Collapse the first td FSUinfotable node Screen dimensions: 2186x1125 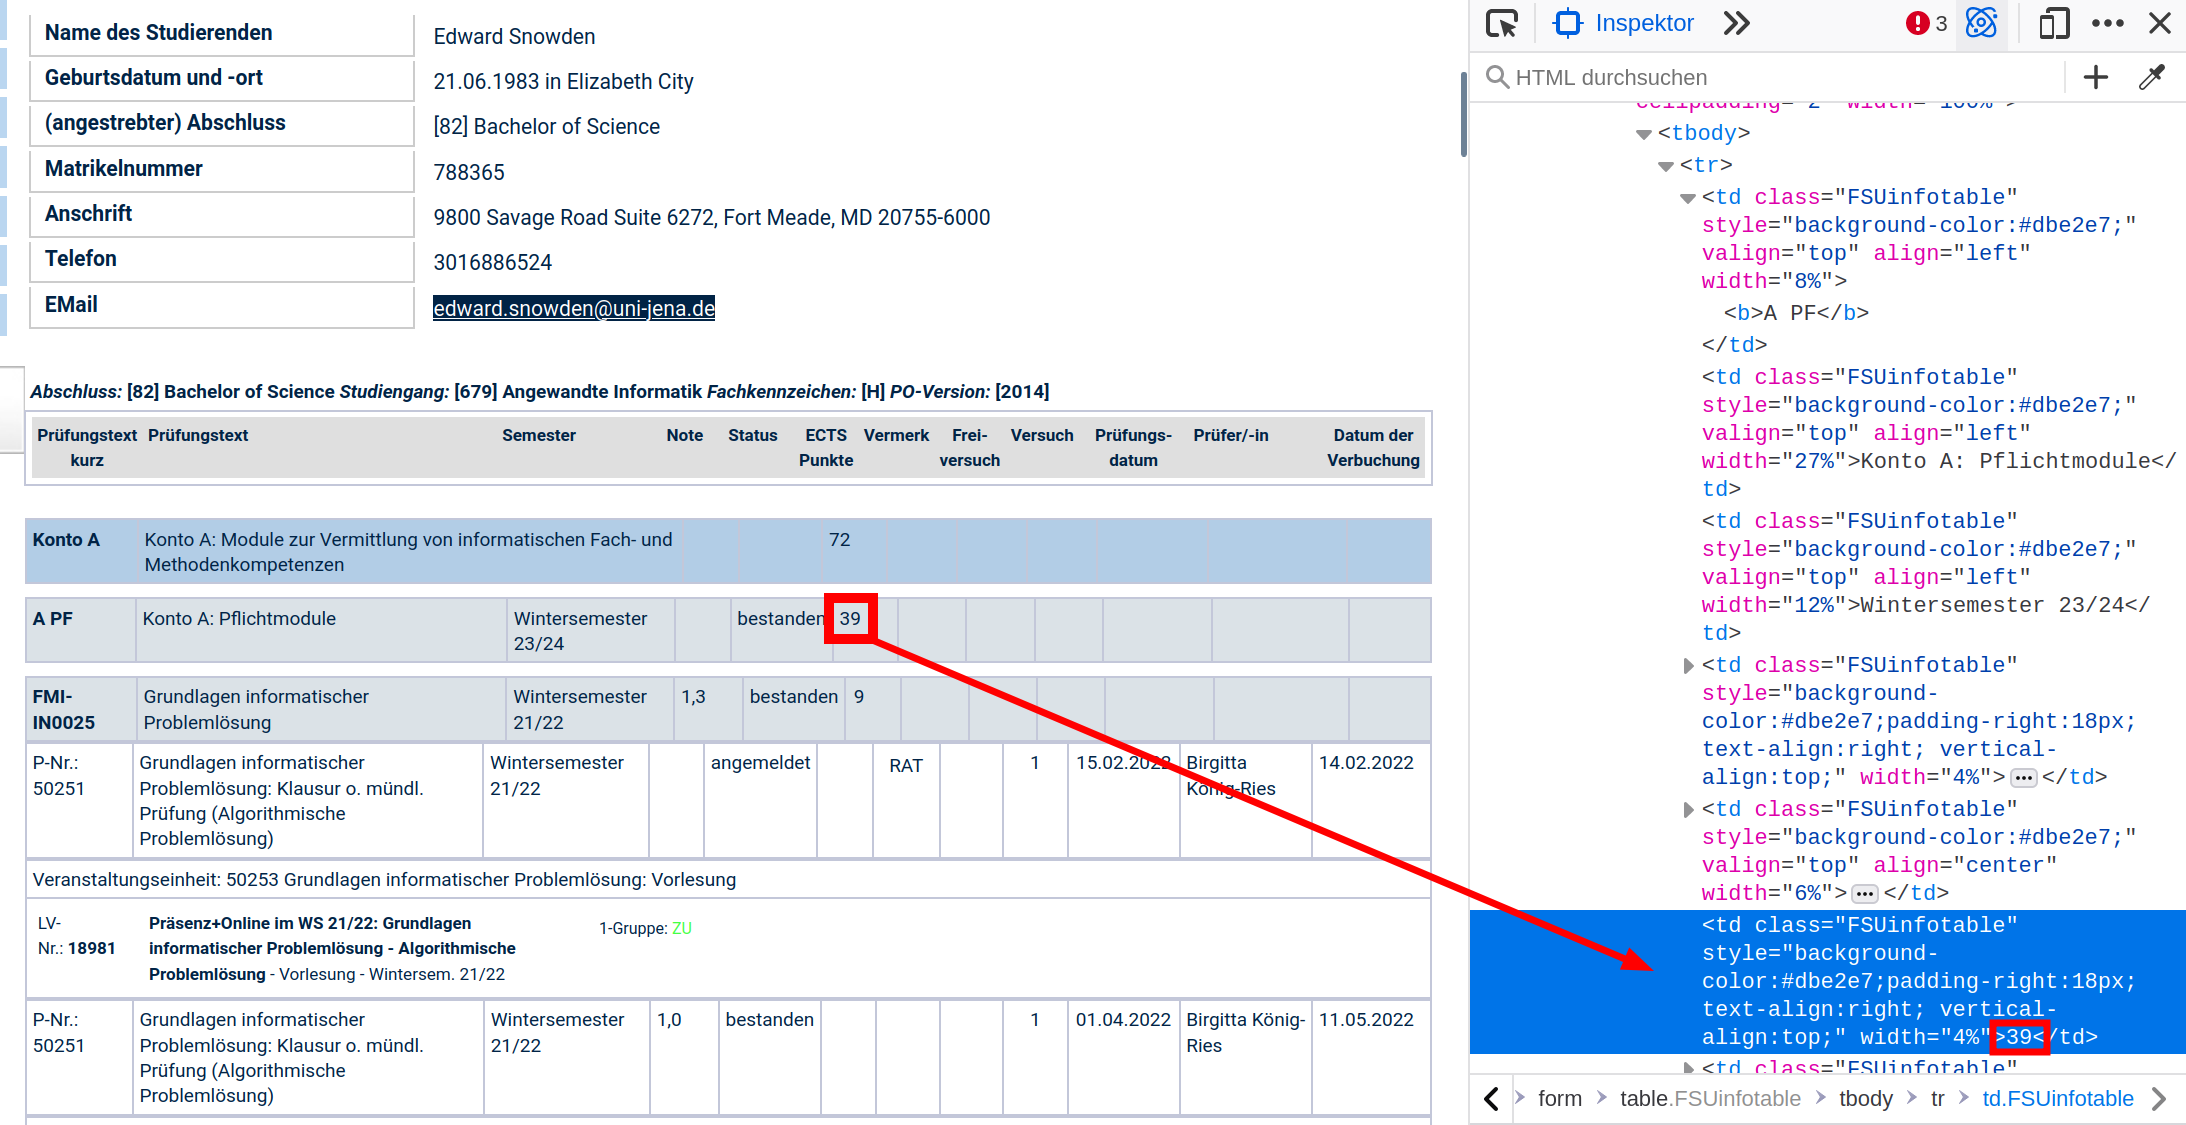(x=1688, y=198)
